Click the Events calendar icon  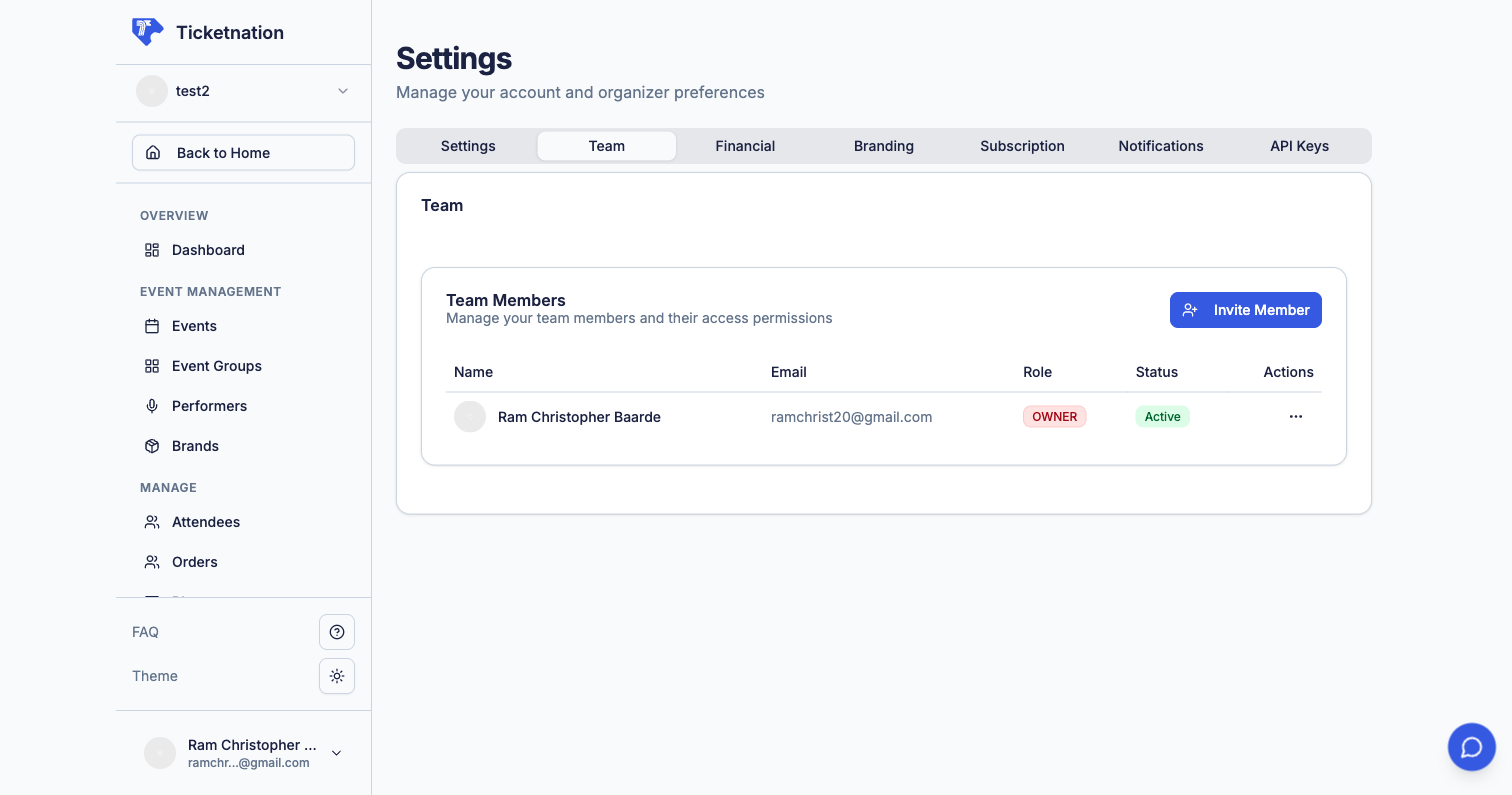(x=152, y=326)
